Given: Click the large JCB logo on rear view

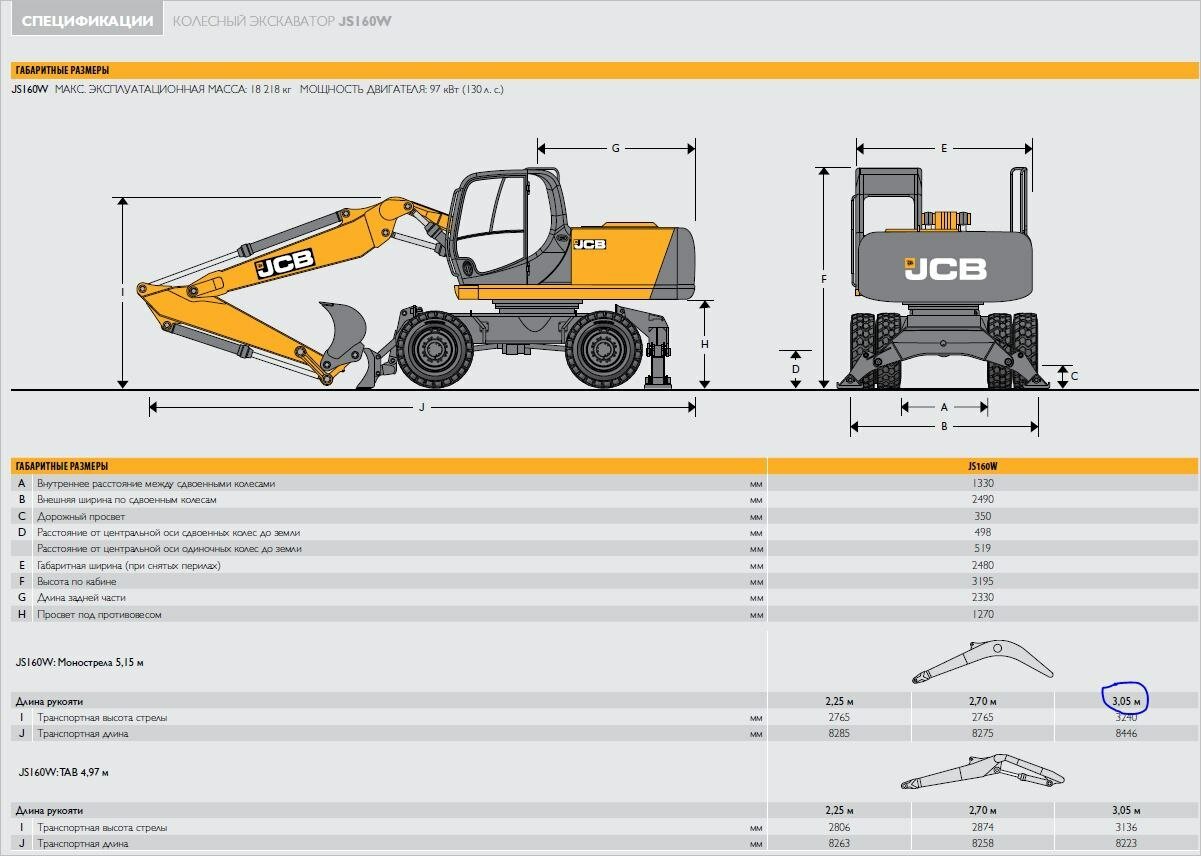Looking at the screenshot, I should (x=945, y=268).
